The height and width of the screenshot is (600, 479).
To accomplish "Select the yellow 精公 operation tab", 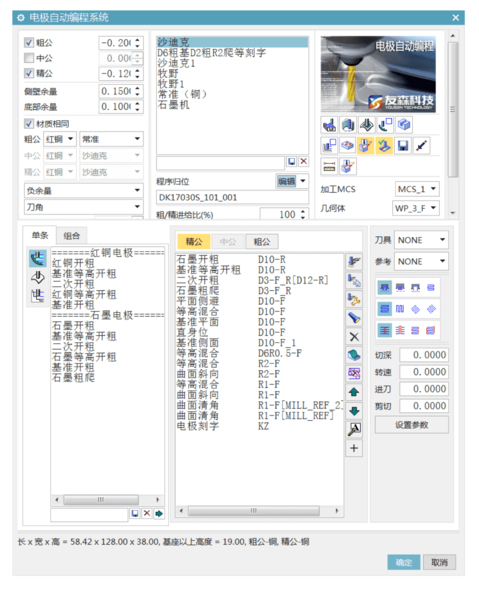I will [194, 241].
